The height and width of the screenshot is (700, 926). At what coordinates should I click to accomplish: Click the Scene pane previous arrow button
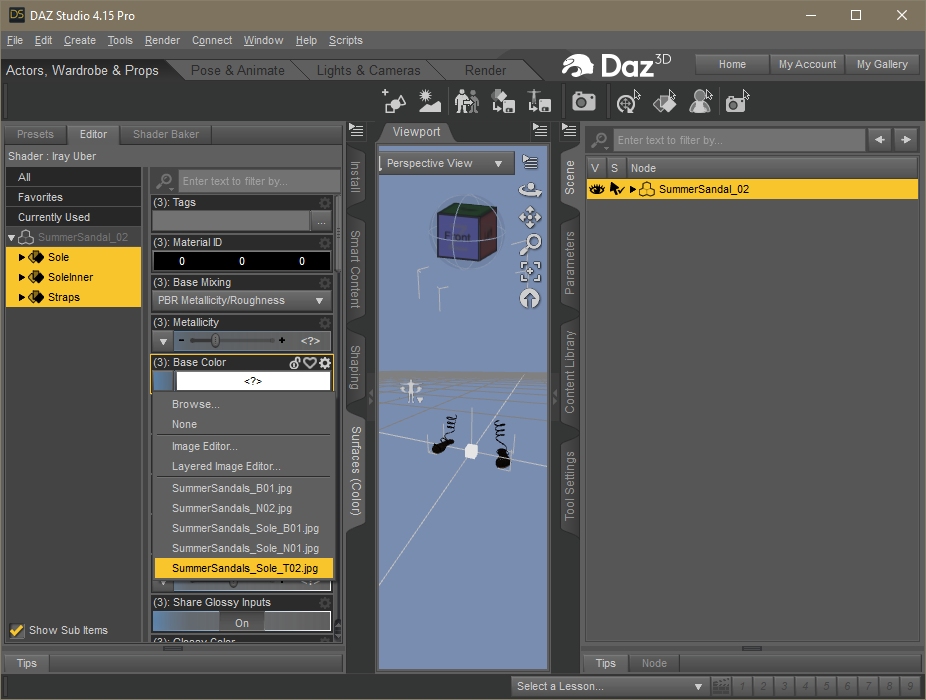880,140
